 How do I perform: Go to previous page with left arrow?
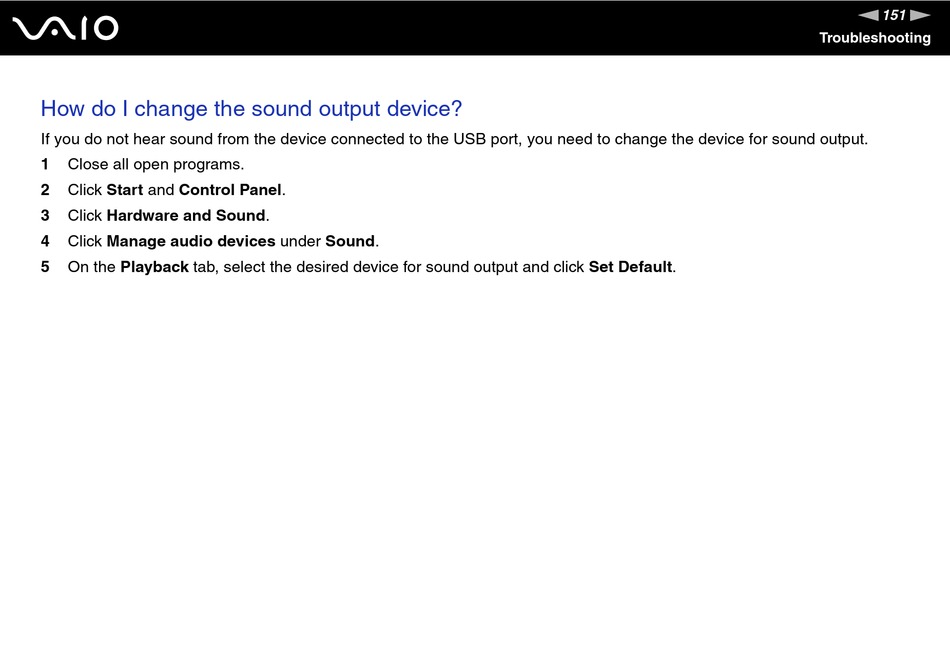click(x=868, y=15)
